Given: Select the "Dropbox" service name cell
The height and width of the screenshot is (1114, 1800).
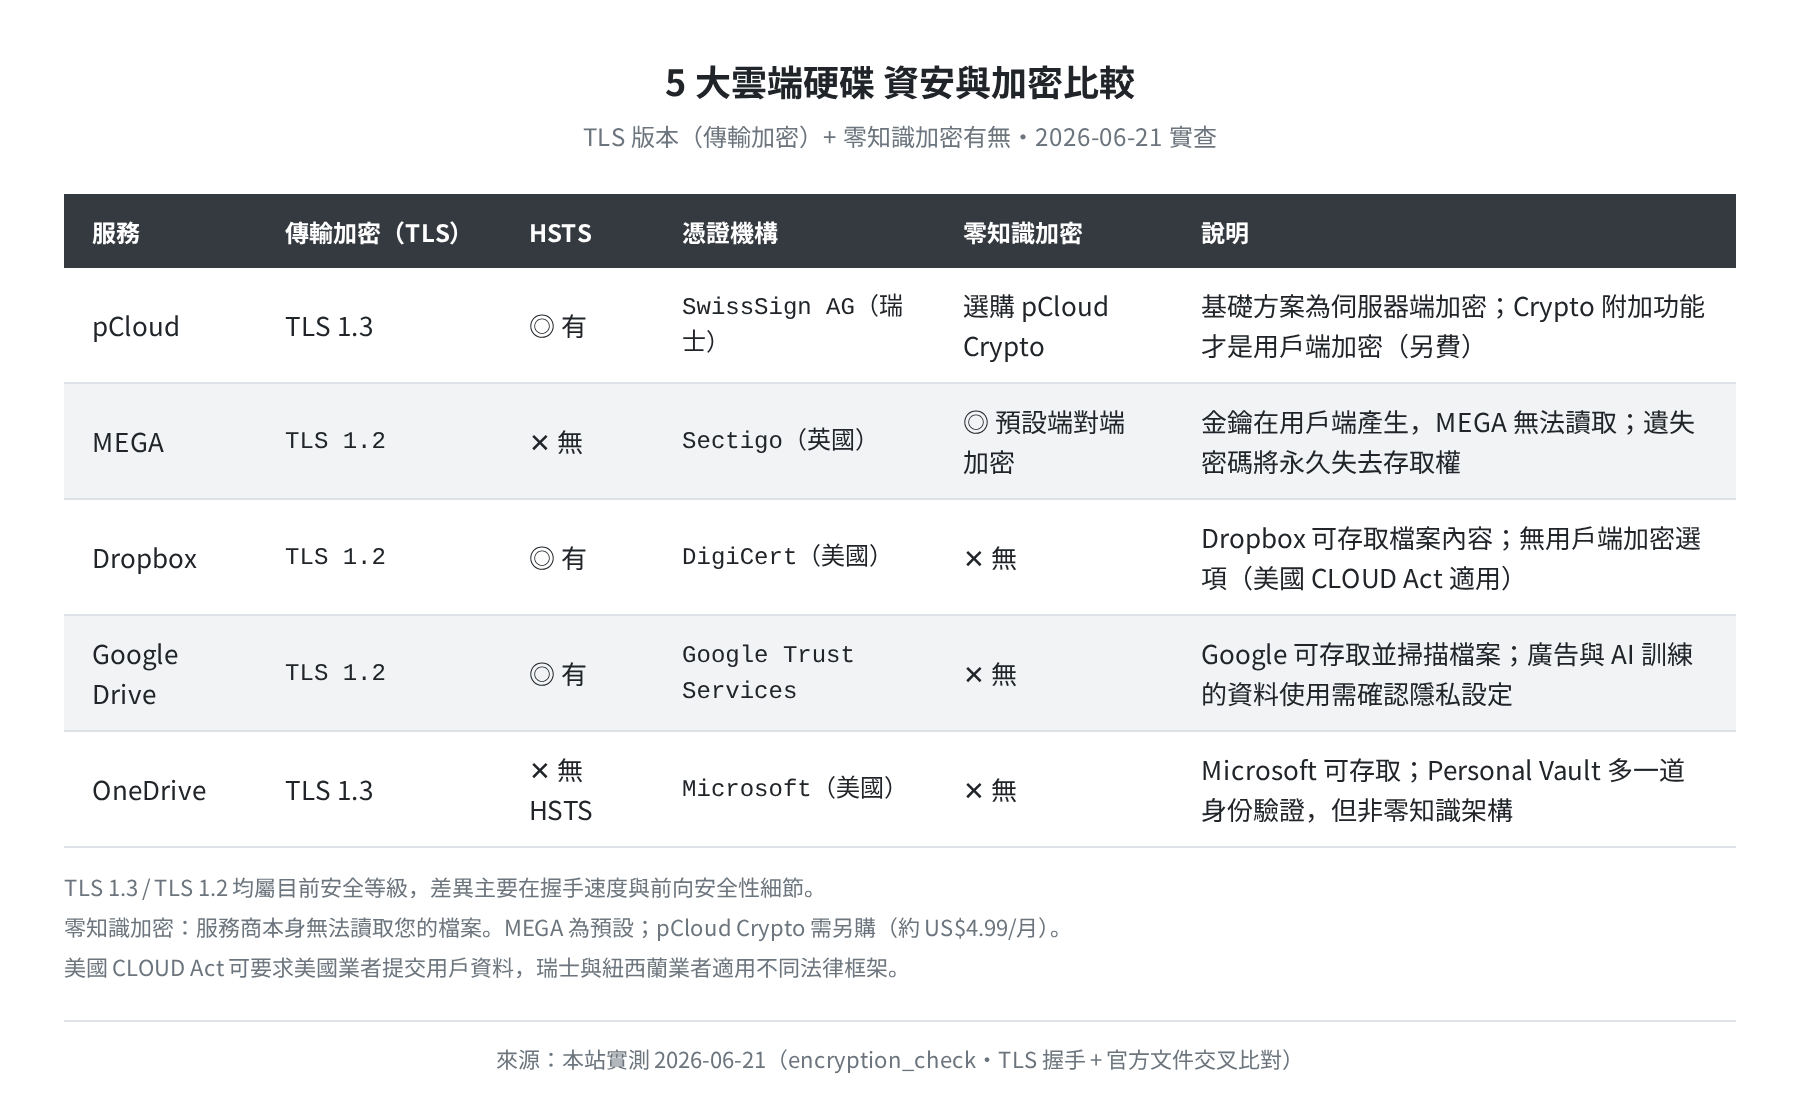Looking at the screenshot, I should click(x=145, y=558).
